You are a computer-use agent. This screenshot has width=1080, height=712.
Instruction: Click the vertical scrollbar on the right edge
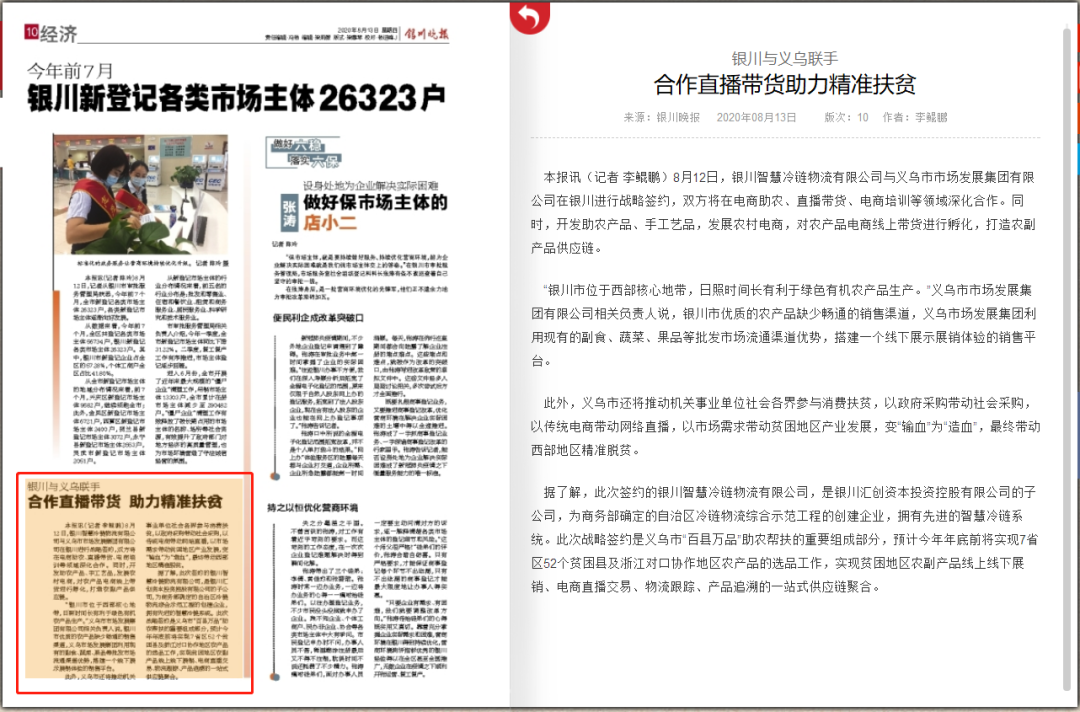click(1073, 350)
